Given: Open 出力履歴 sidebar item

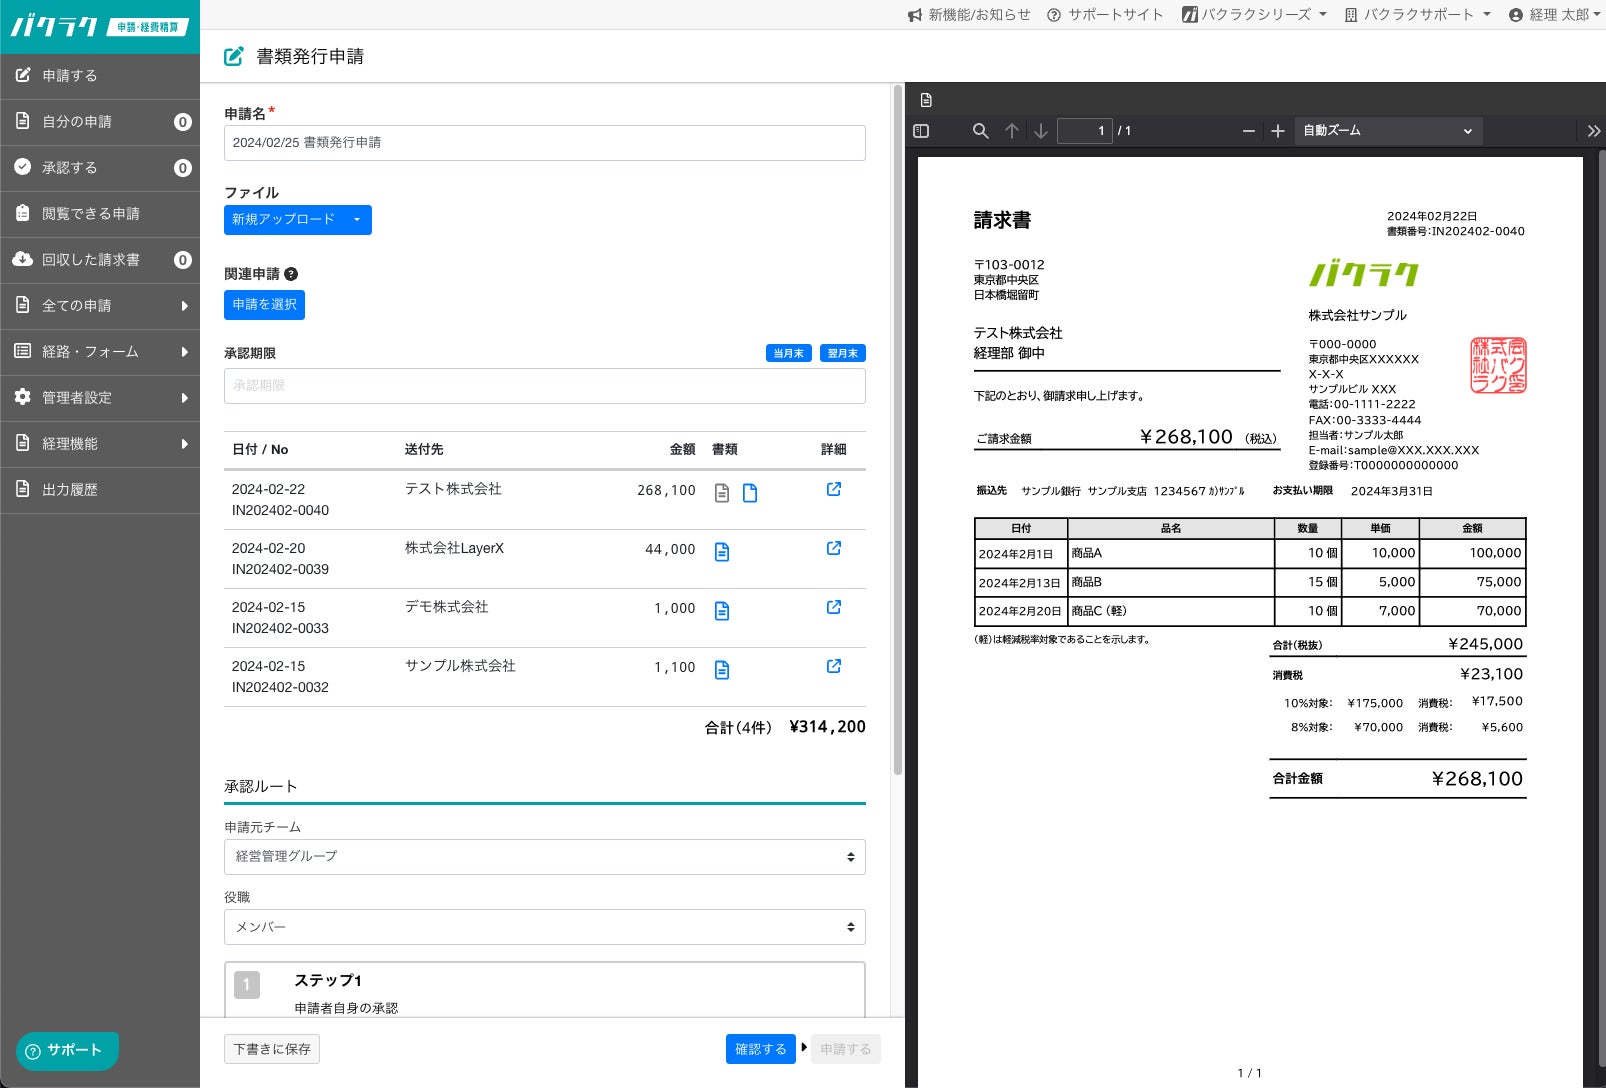Looking at the screenshot, I should coord(100,490).
